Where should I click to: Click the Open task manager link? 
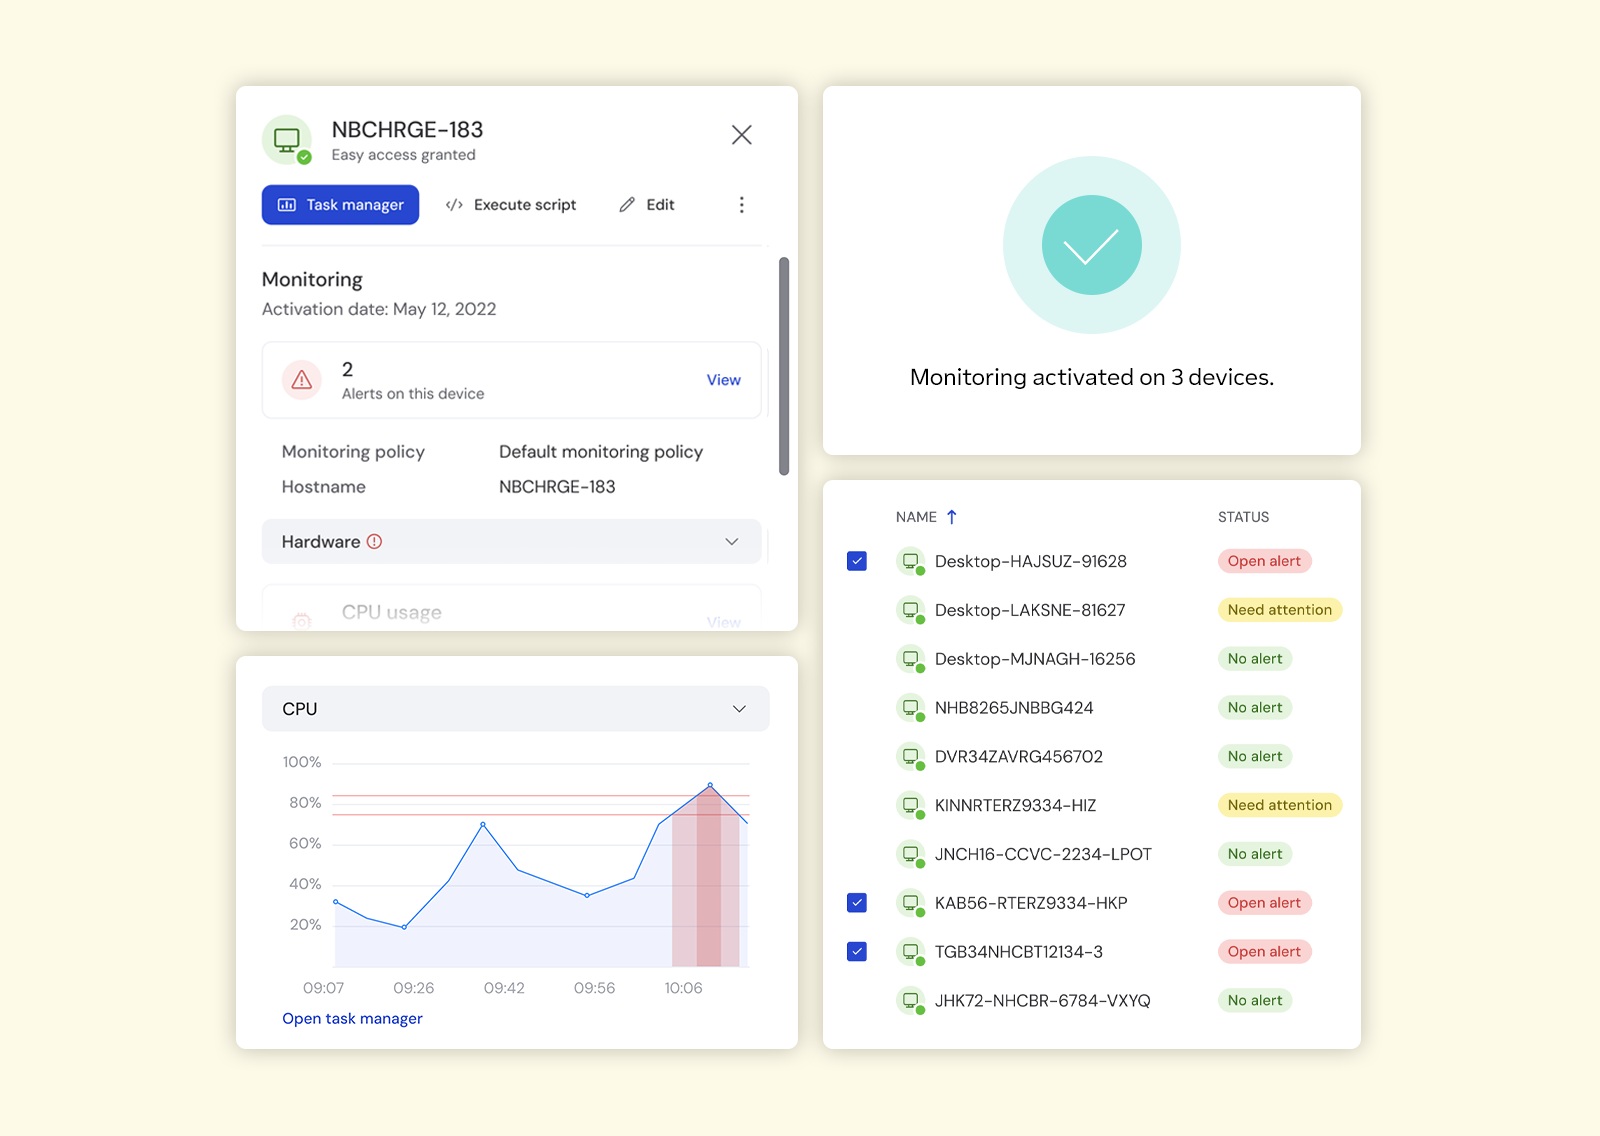click(x=352, y=1019)
